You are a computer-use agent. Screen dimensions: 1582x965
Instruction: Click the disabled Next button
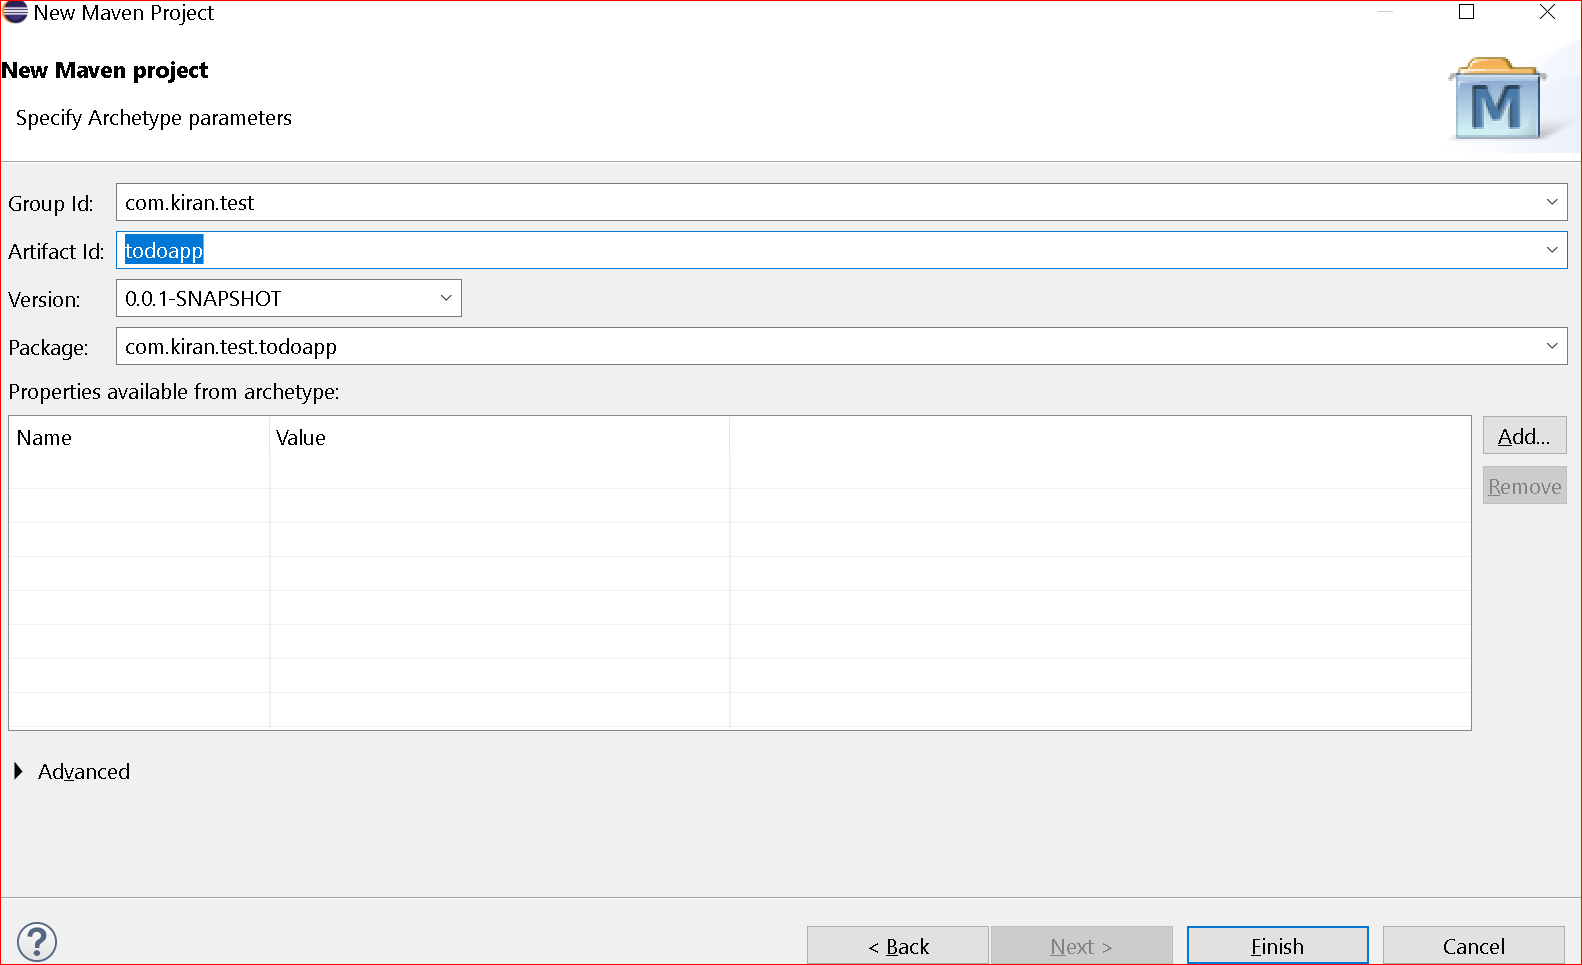1081,946
